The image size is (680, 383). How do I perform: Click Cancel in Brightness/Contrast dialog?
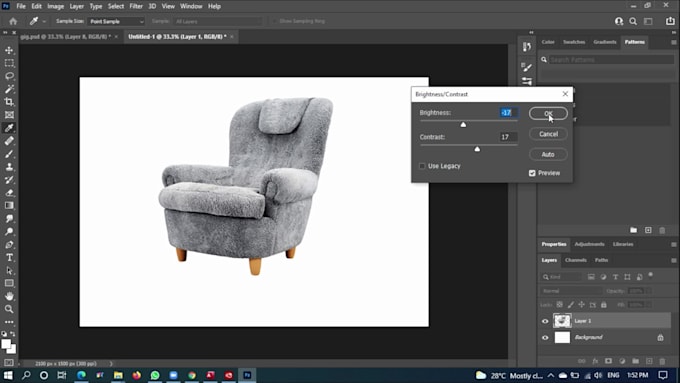[x=548, y=134]
